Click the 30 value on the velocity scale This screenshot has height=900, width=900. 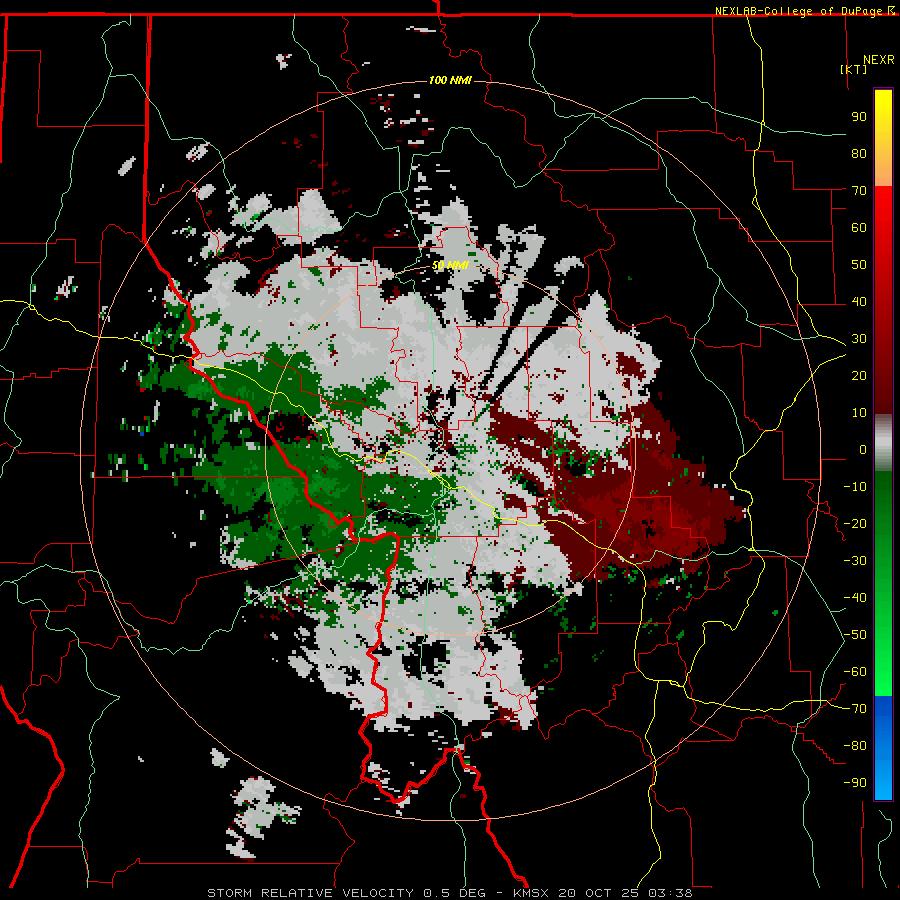pyautogui.click(x=859, y=339)
